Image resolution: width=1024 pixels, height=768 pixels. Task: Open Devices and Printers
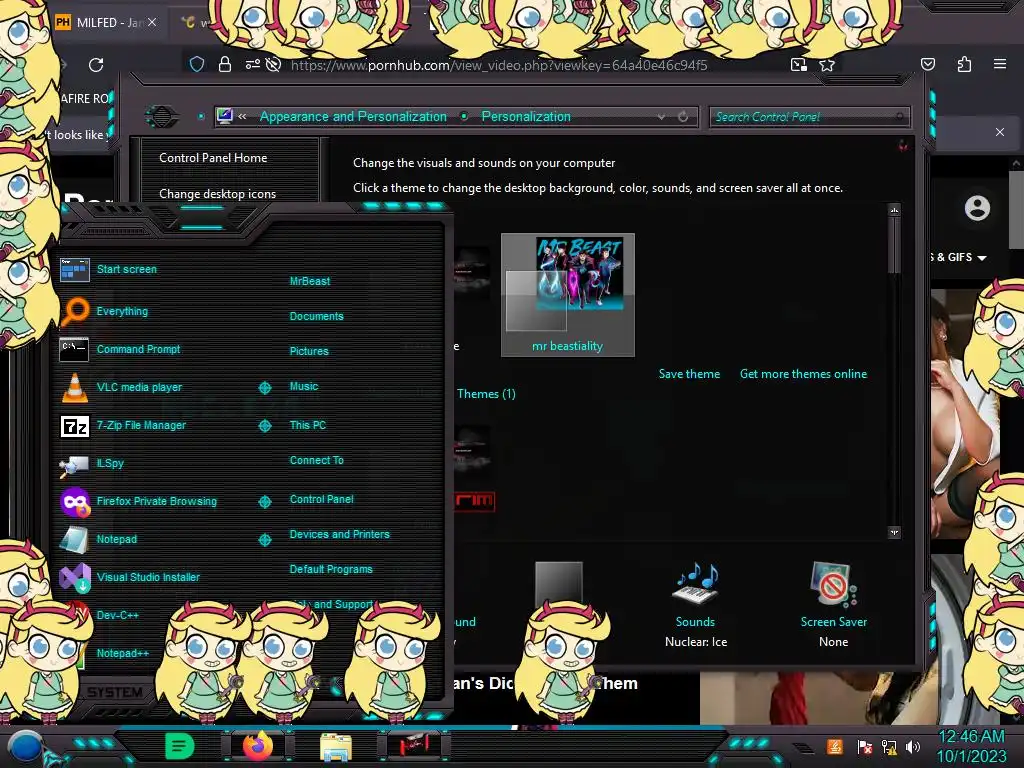click(x=339, y=534)
